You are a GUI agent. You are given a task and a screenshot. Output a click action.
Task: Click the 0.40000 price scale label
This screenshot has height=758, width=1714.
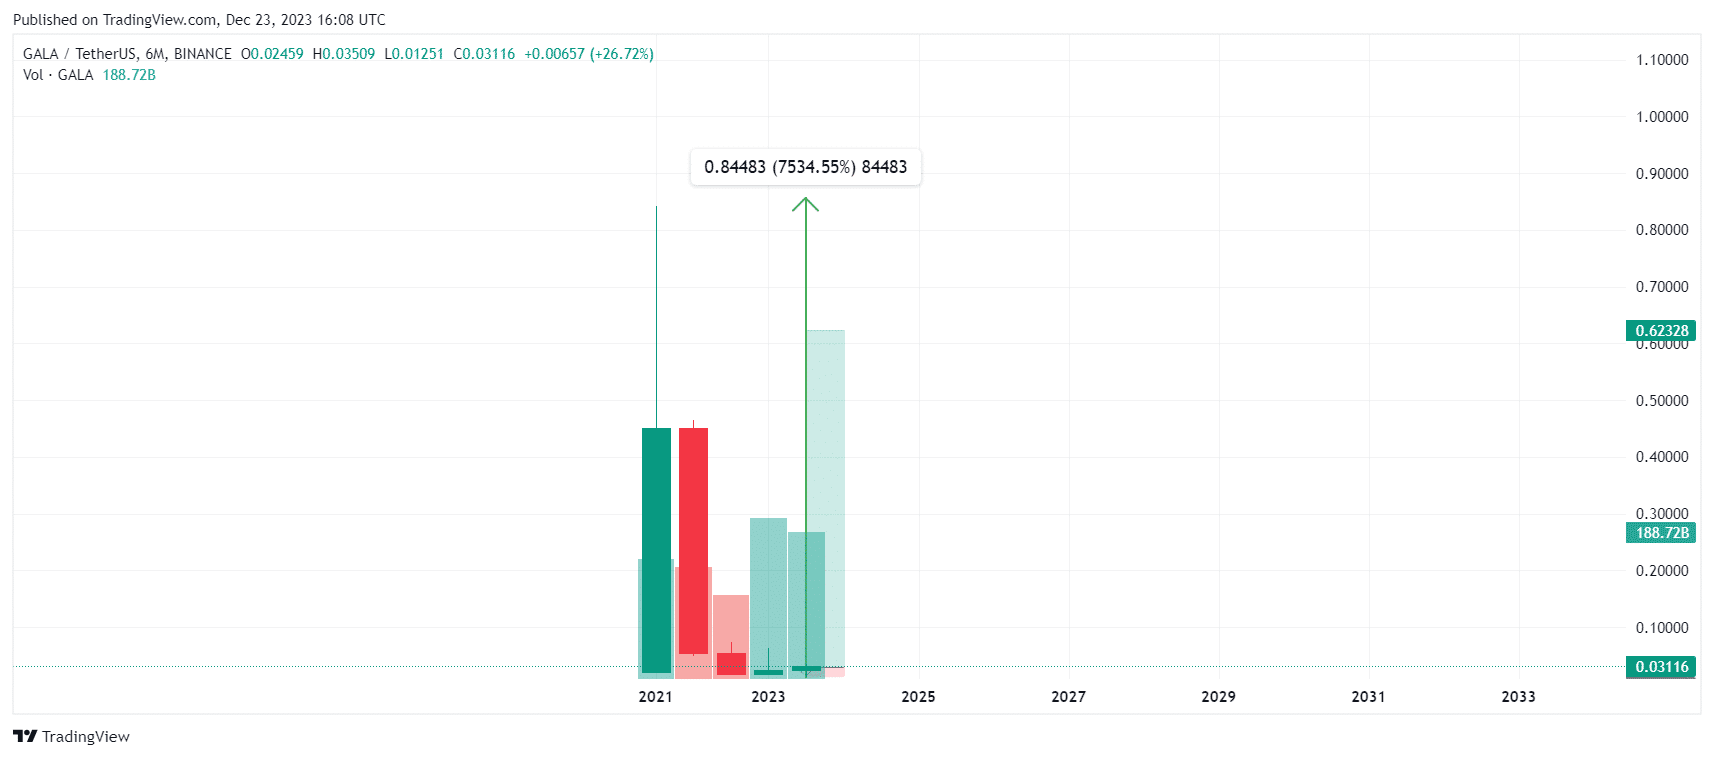(x=1662, y=457)
